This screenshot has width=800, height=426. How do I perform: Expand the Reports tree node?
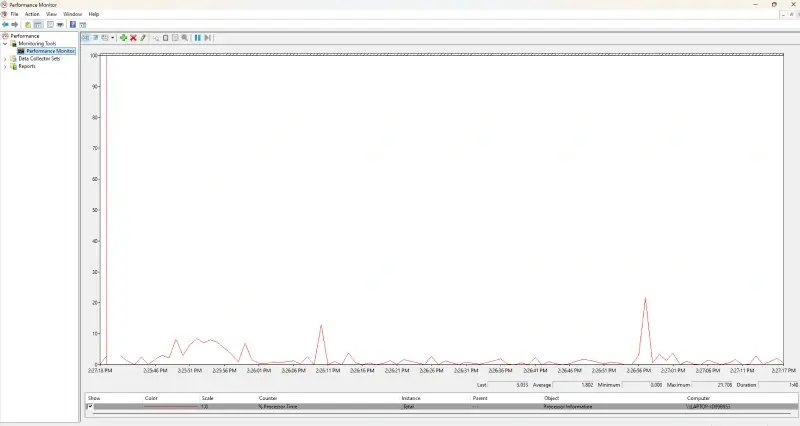point(5,66)
